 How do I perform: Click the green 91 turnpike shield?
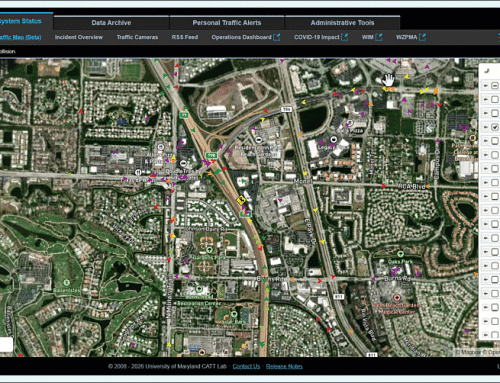pyautogui.click(x=184, y=115)
